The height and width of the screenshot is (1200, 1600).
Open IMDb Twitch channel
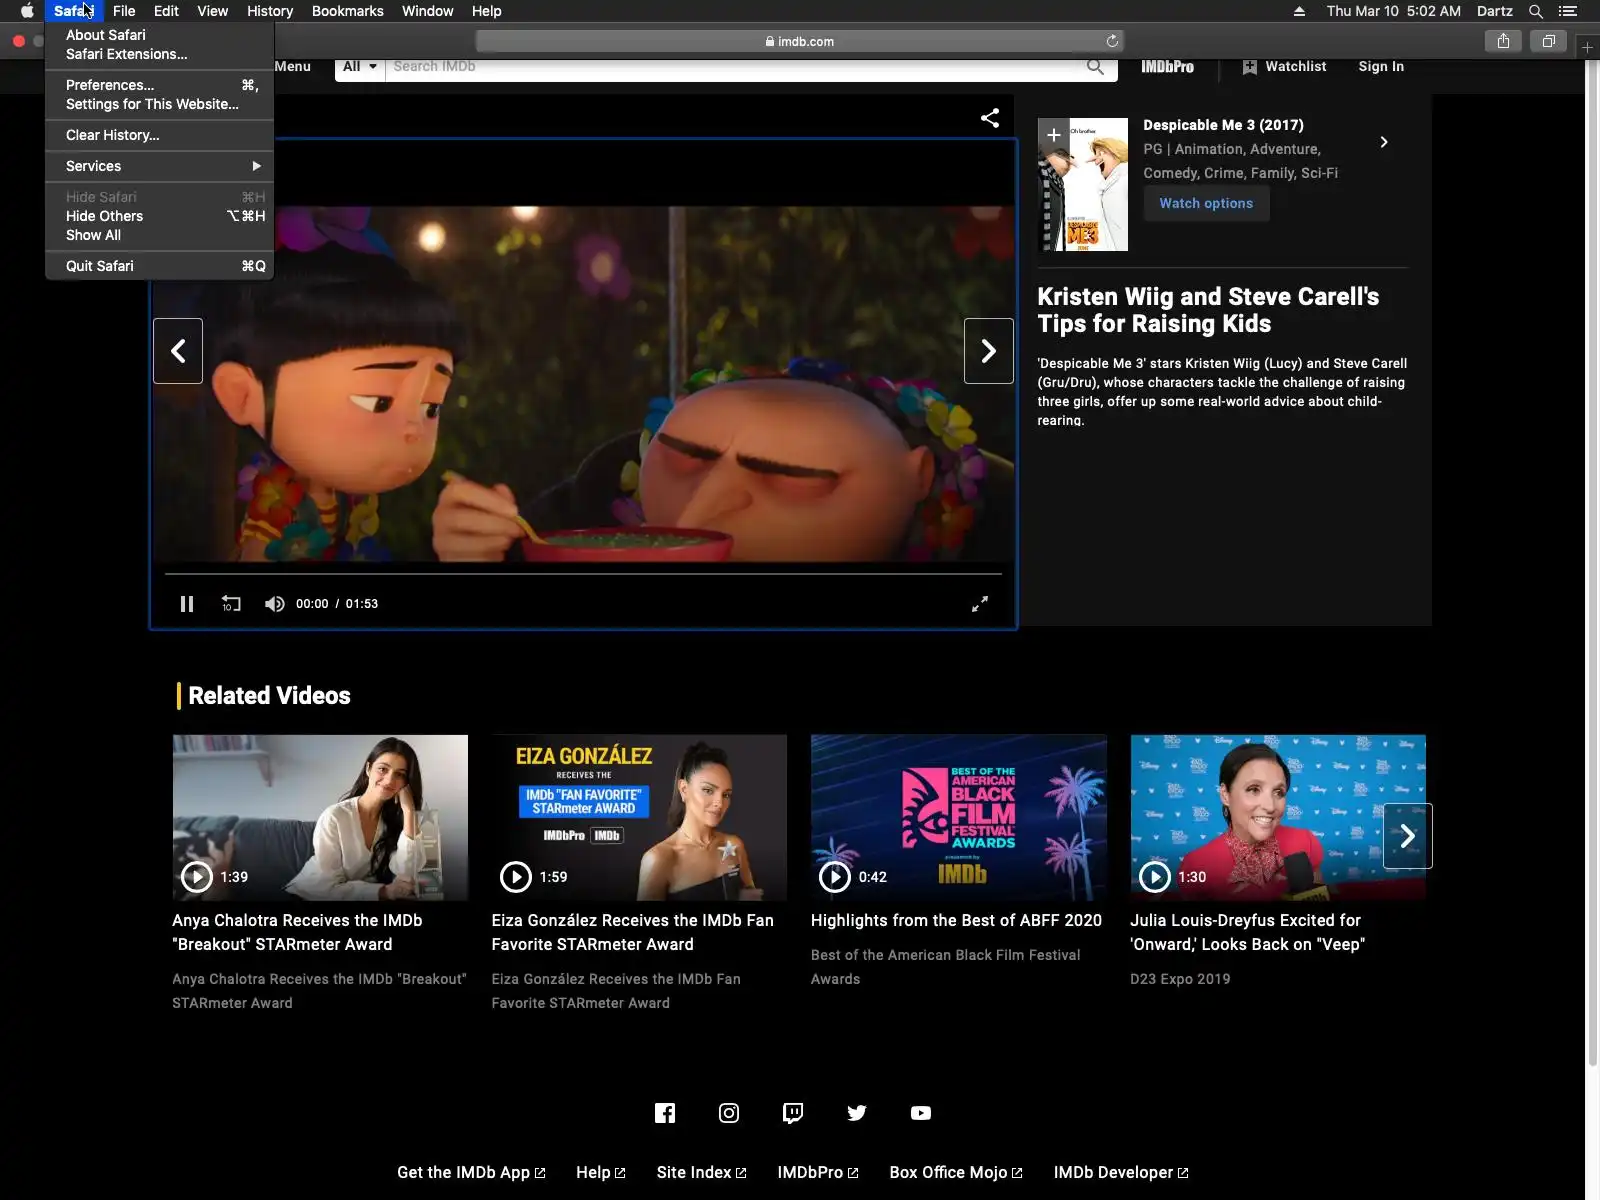pyautogui.click(x=793, y=1113)
